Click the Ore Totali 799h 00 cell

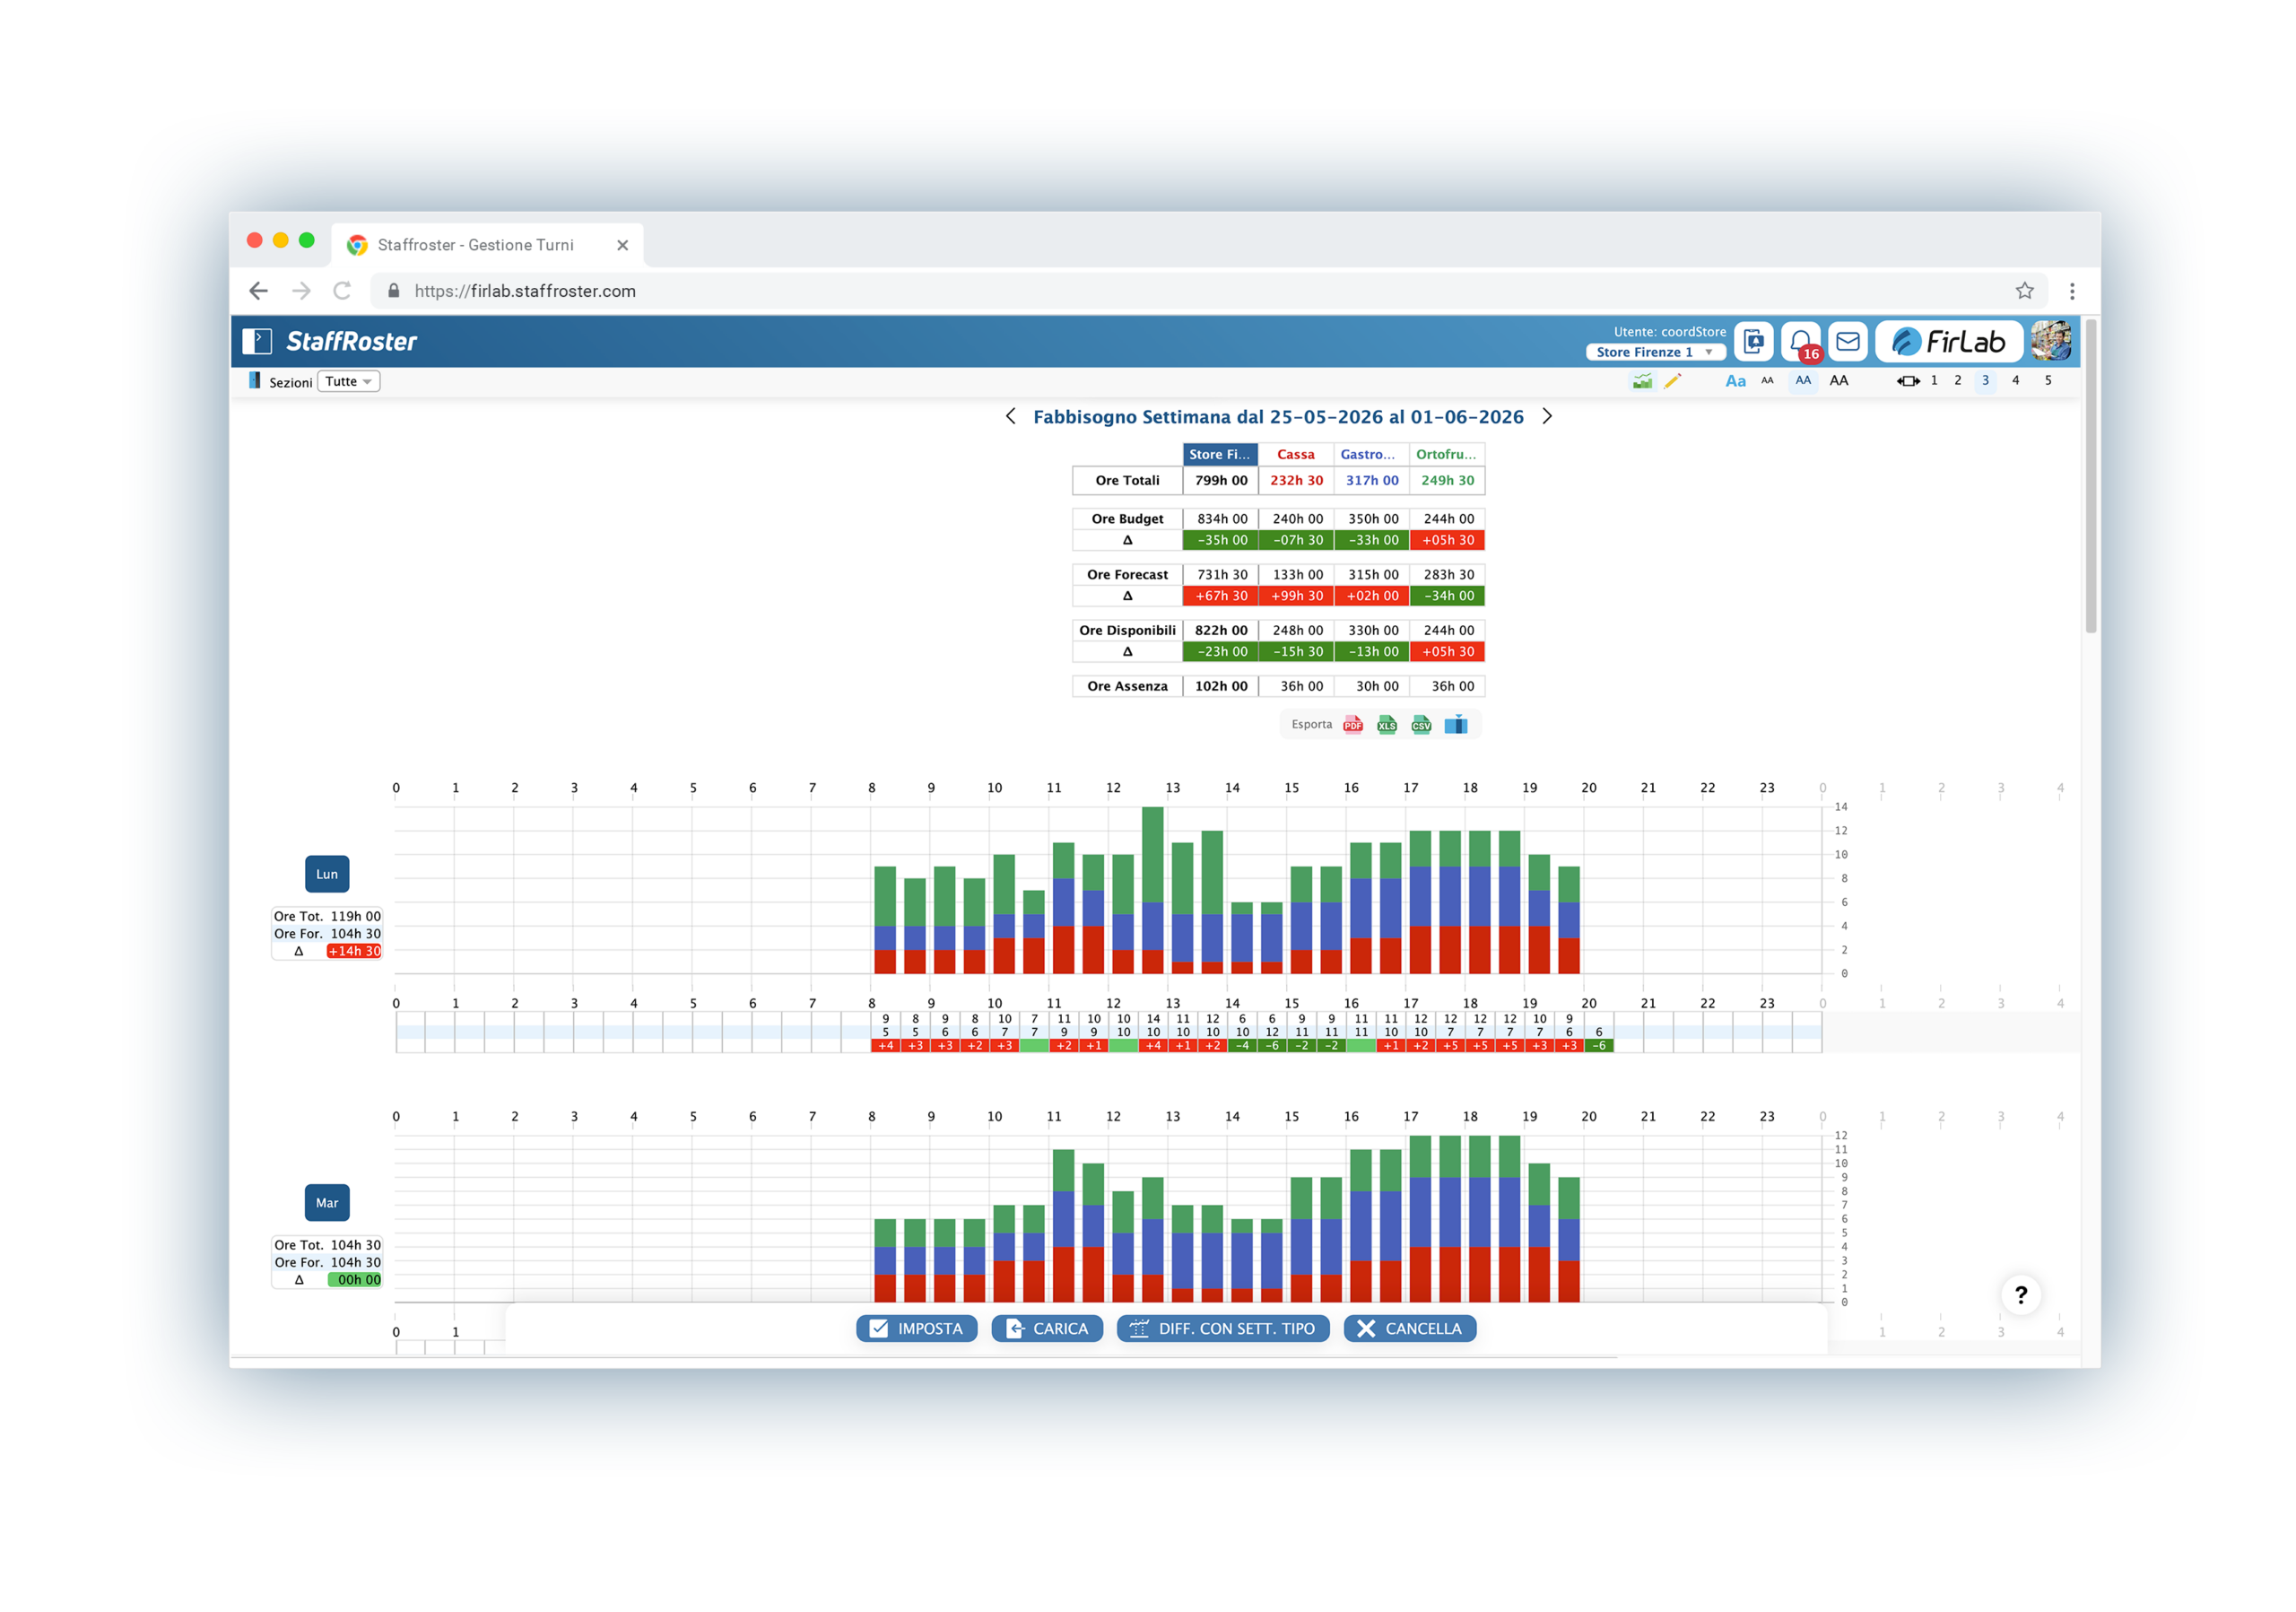pos(1221,481)
